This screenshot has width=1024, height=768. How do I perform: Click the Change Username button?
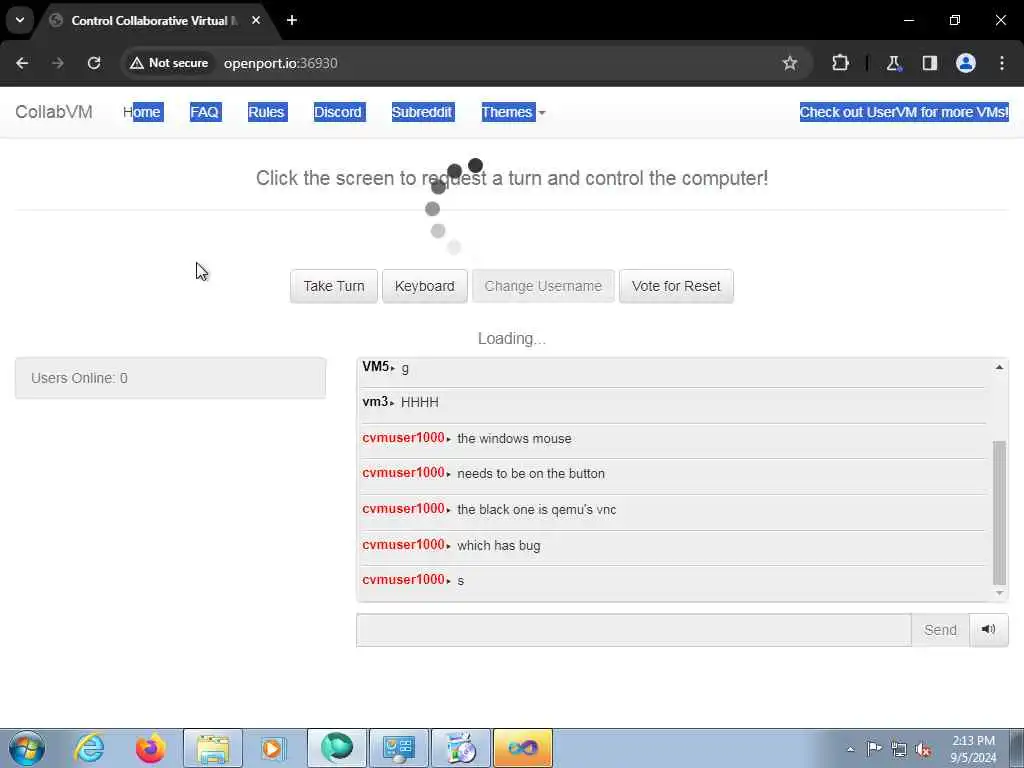pos(543,286)
